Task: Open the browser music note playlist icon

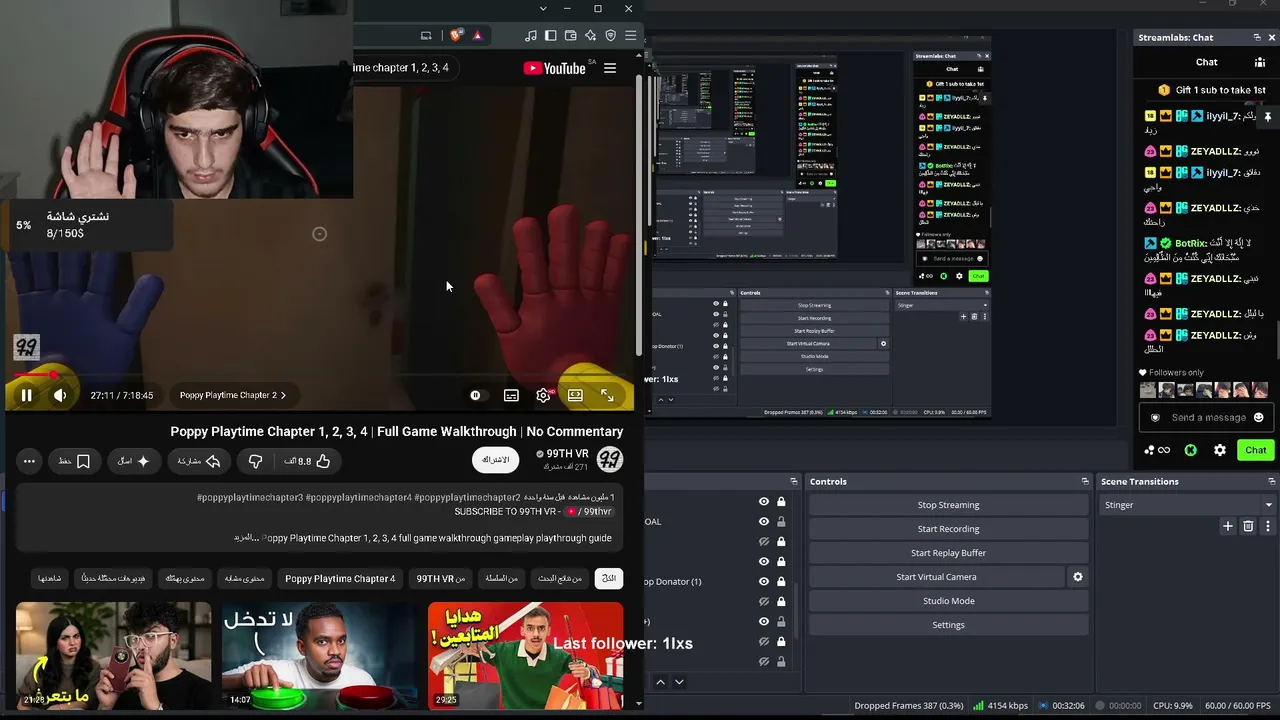Action: click(x=531, y=36)
